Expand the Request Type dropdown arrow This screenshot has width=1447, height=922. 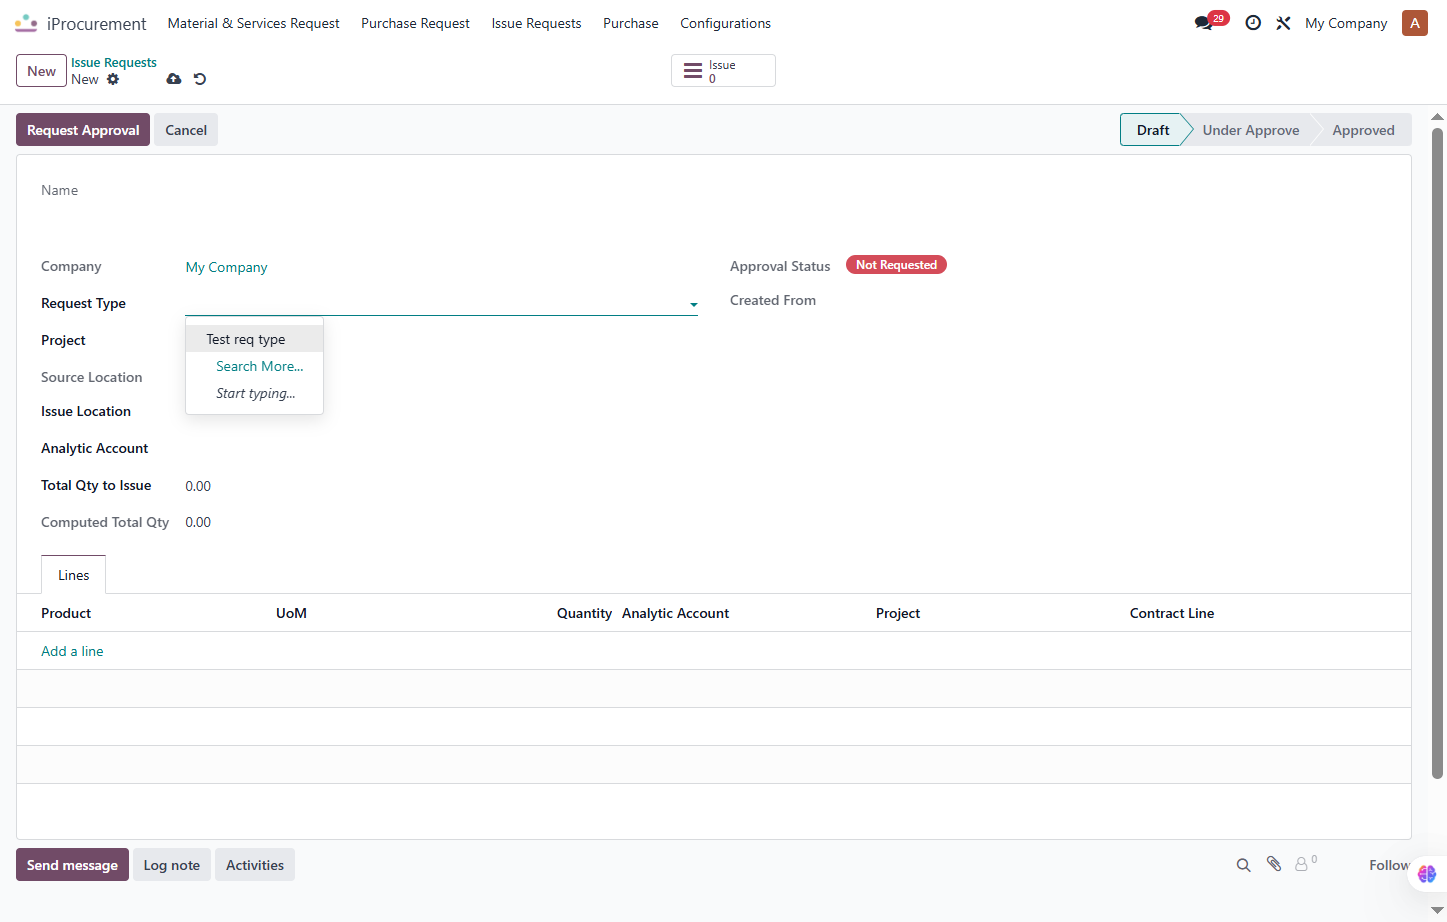[693, 305]
